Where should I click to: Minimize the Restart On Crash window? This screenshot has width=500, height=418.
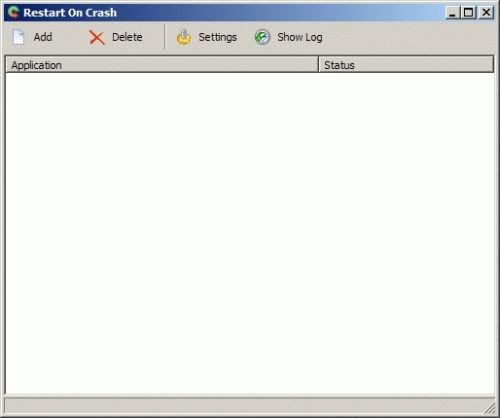[452, 13]
